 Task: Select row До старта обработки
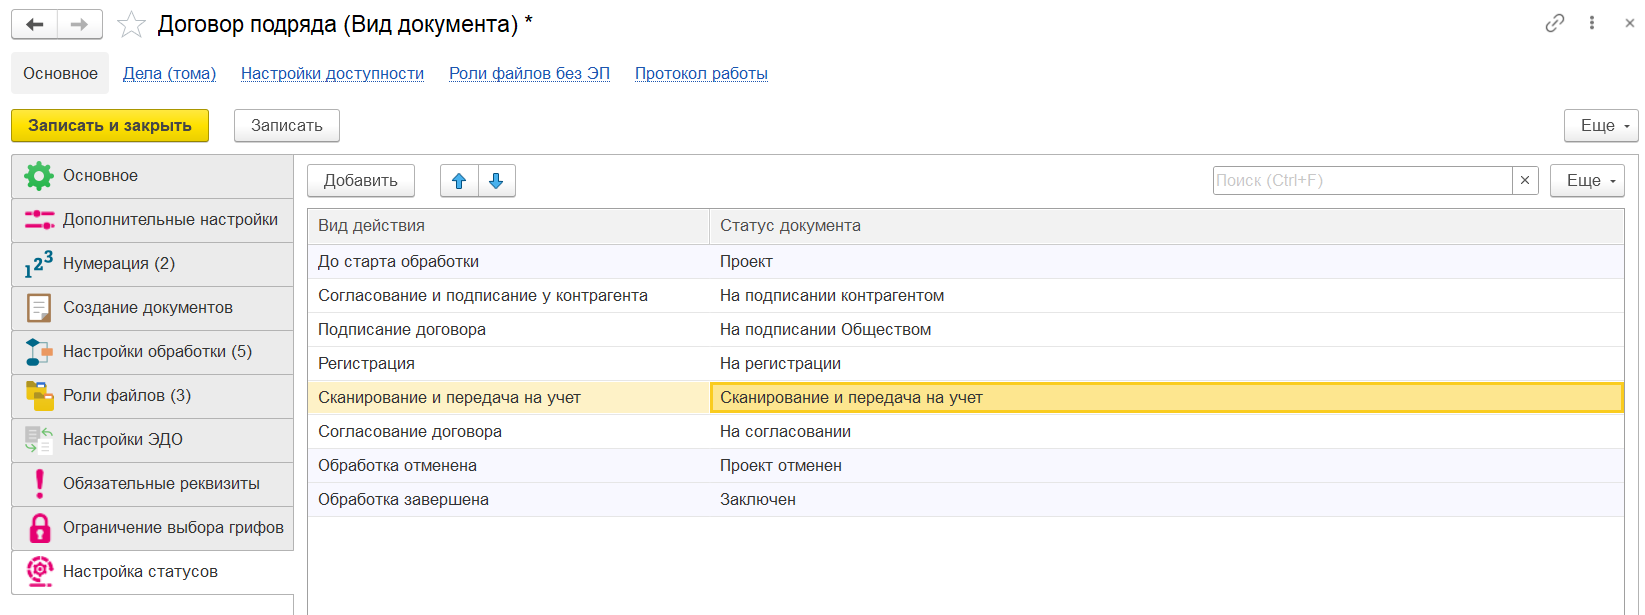tap(966, 262)
